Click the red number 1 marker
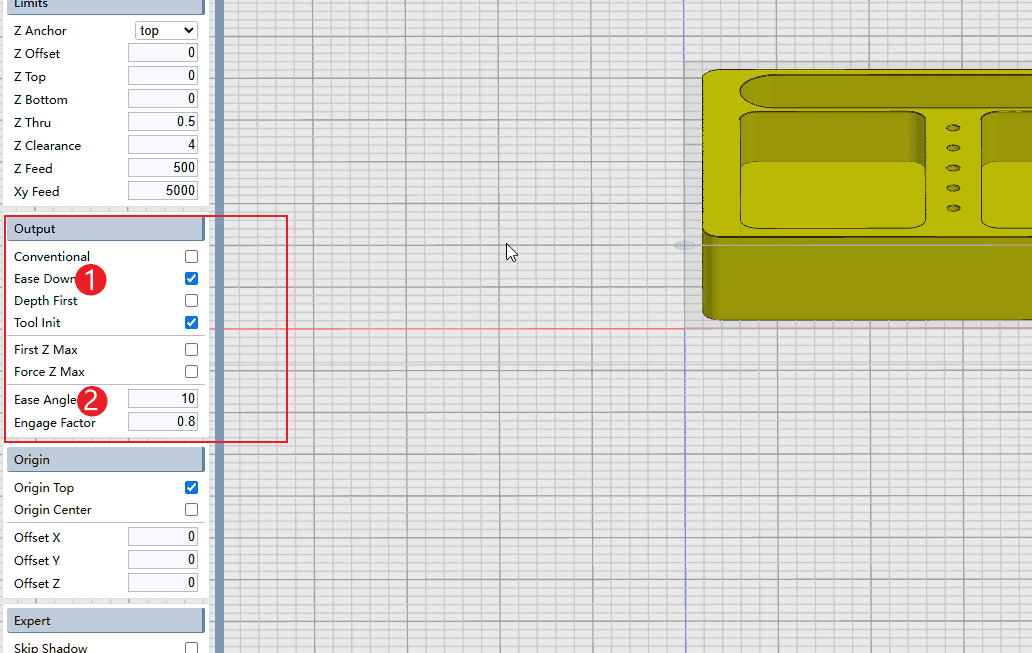Screen dimensions: 1032x653 click(x=92, y=280)
